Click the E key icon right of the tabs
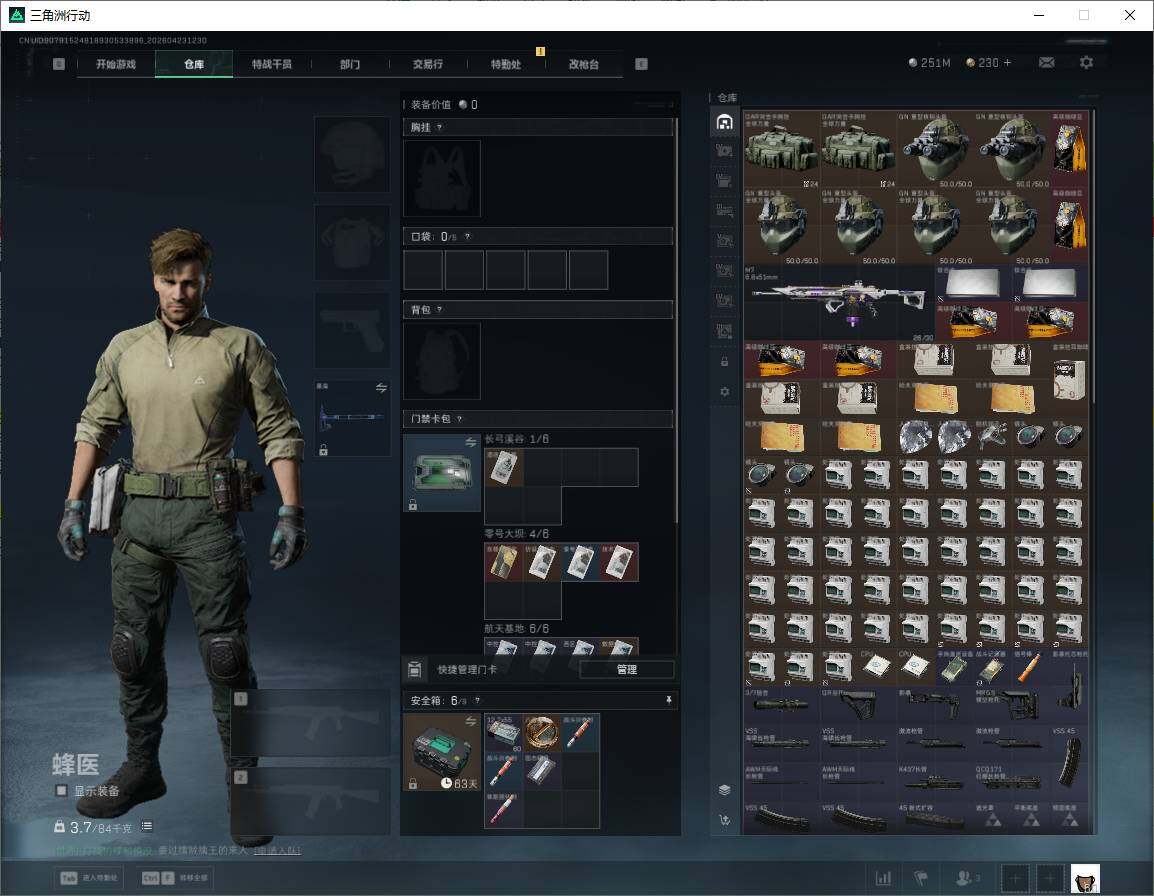The height and width of the screenshot is (896, 1154). (x=641, y=64)
